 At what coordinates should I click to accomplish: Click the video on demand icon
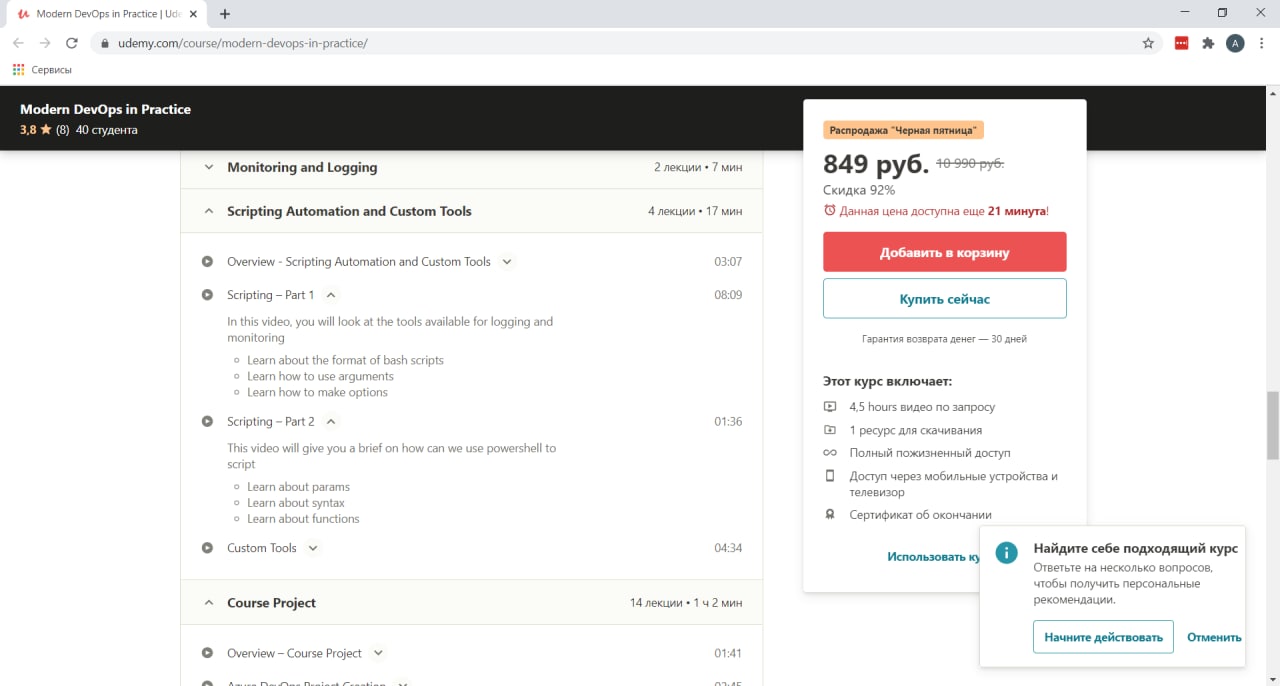click(x=829, y=407)
